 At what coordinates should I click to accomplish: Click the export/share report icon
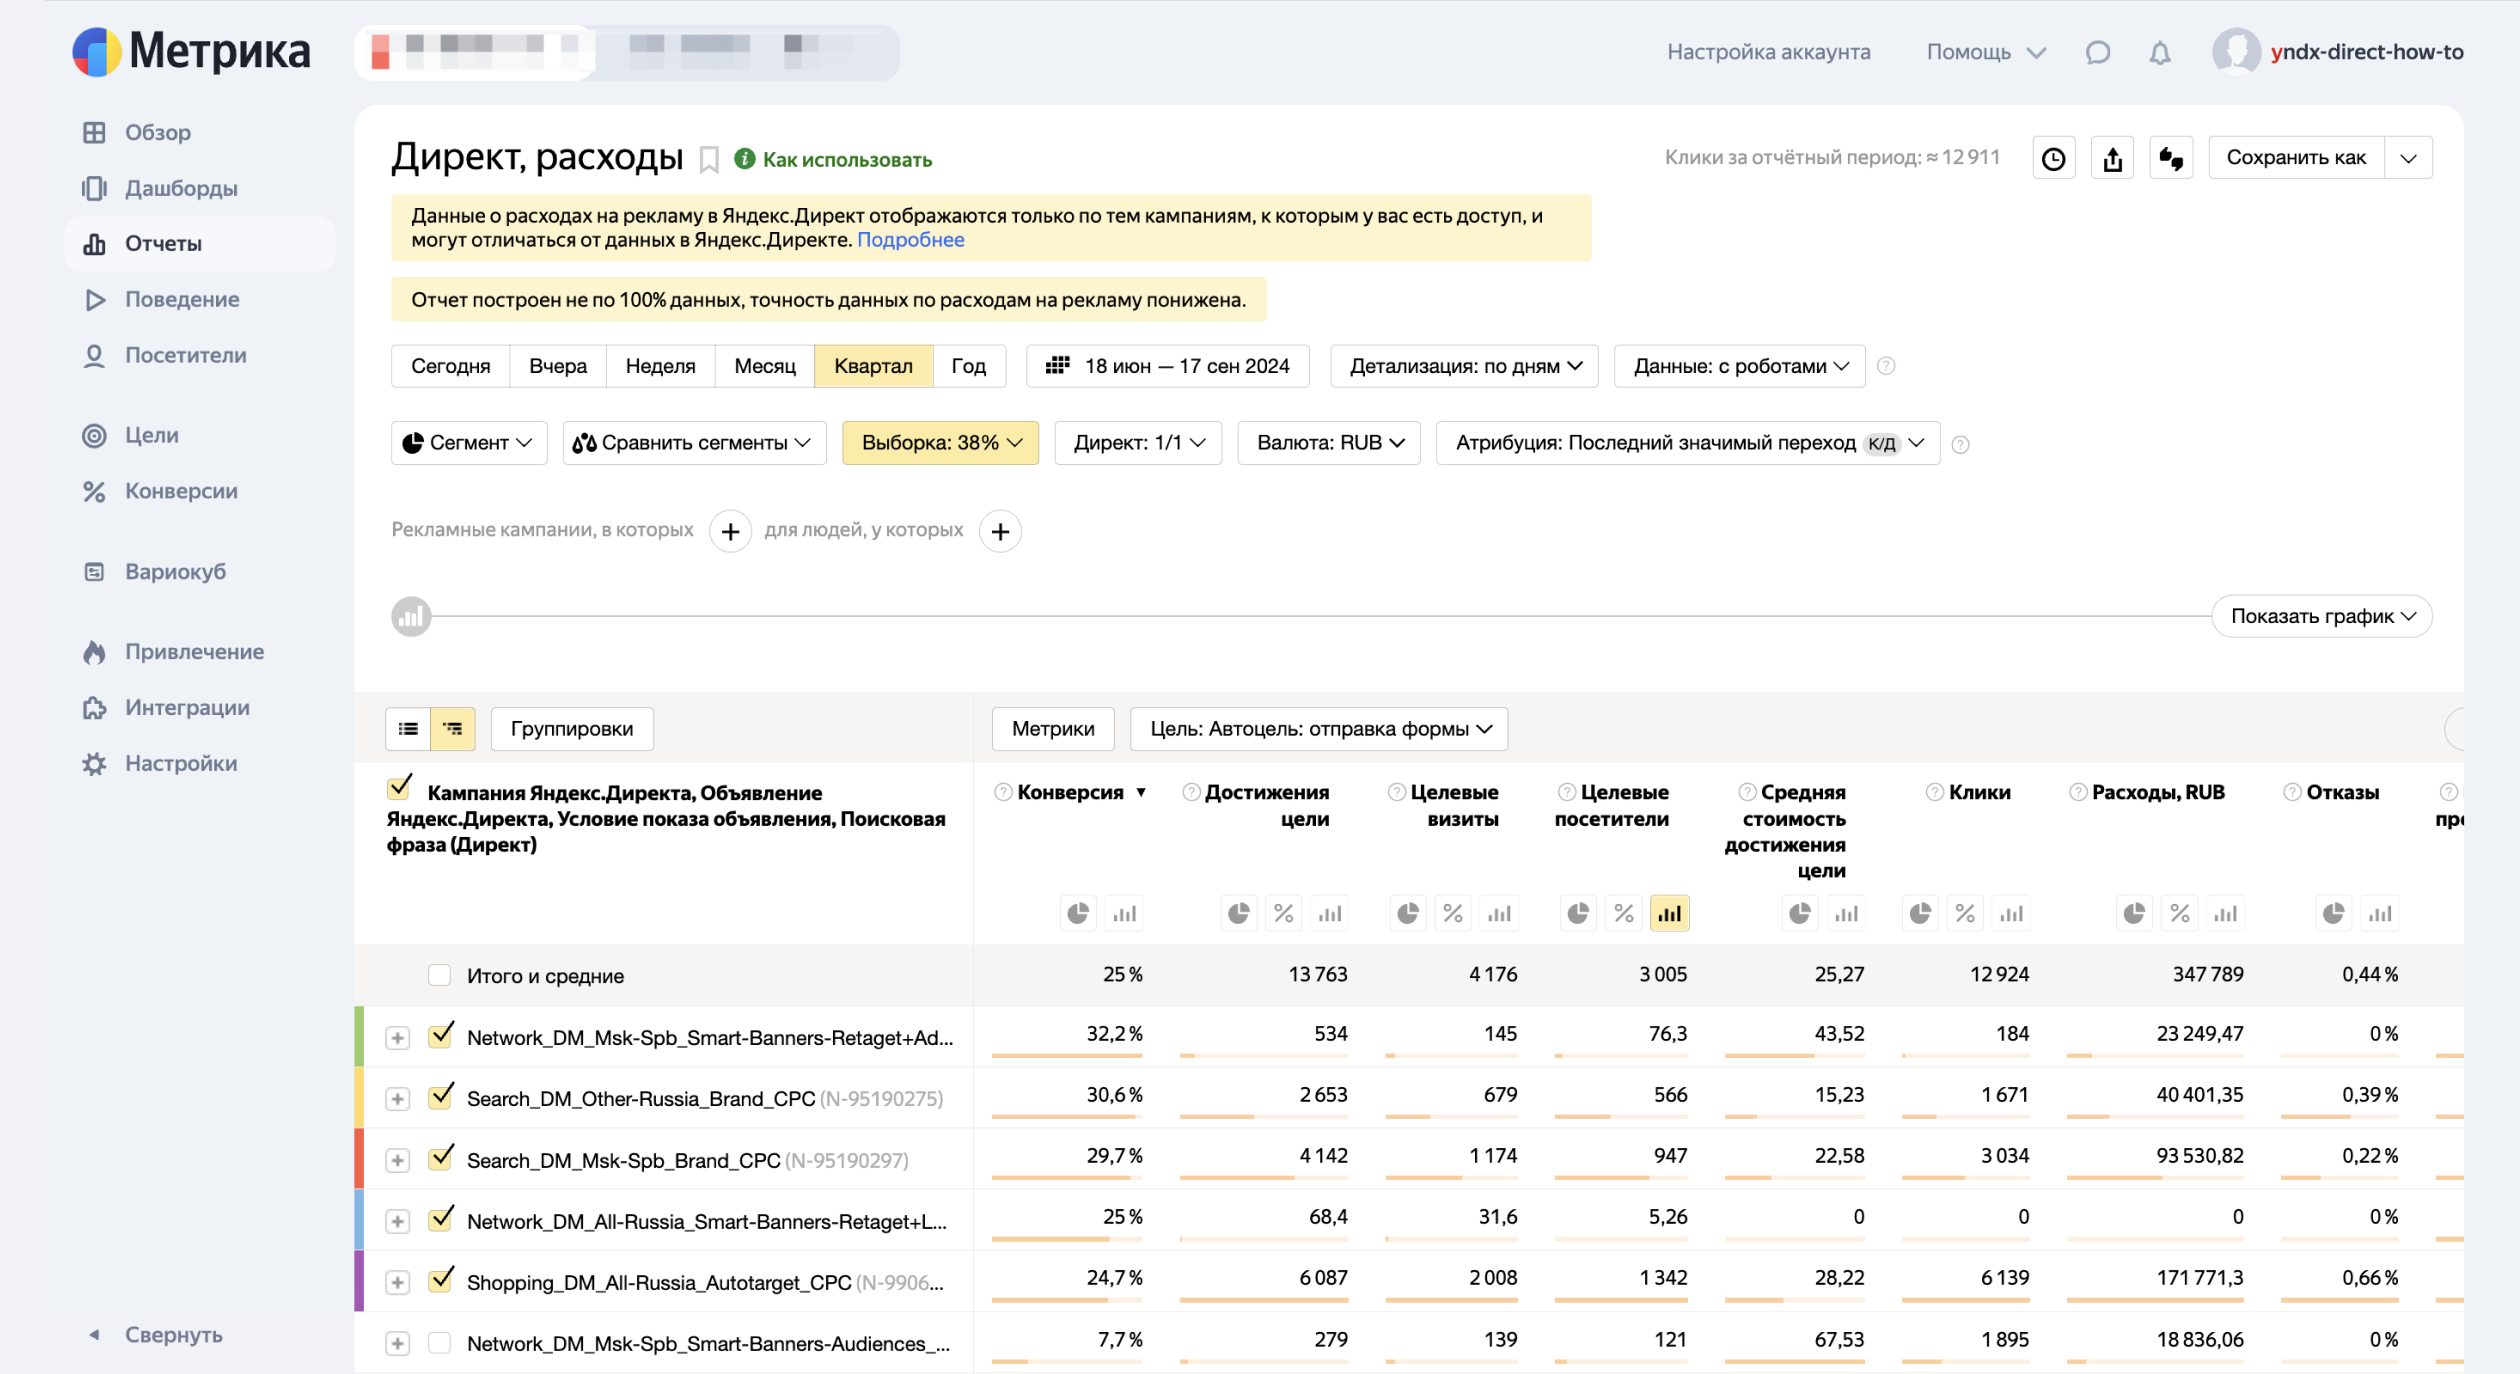click(2112, 158)
